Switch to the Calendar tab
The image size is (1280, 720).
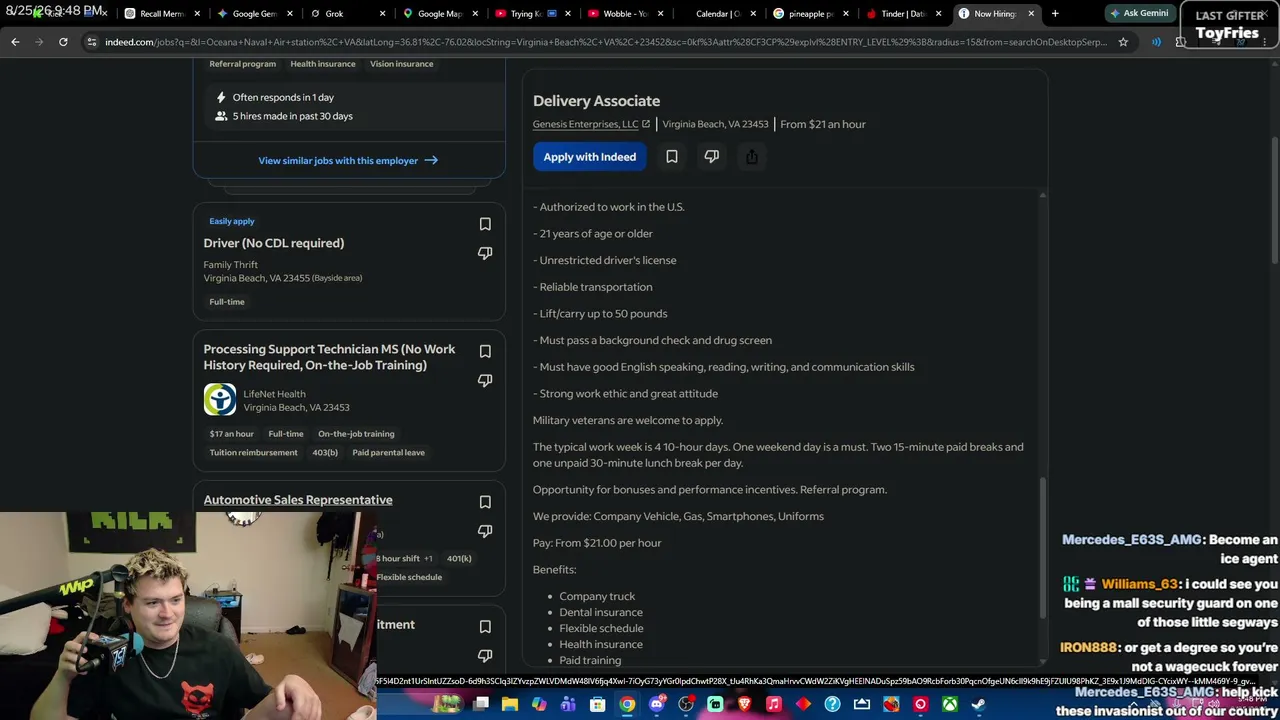718,14
